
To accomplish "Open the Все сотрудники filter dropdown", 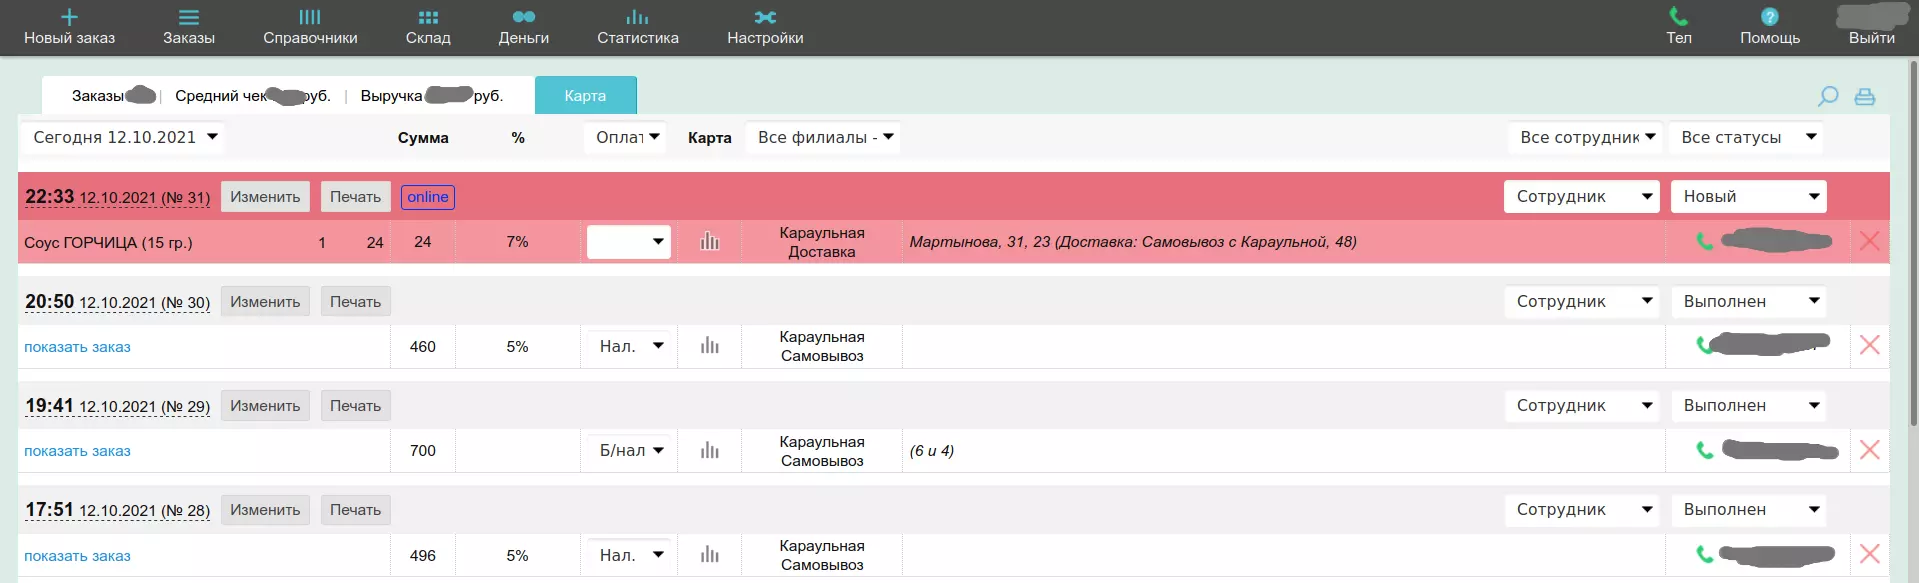I will (1586, 137).
